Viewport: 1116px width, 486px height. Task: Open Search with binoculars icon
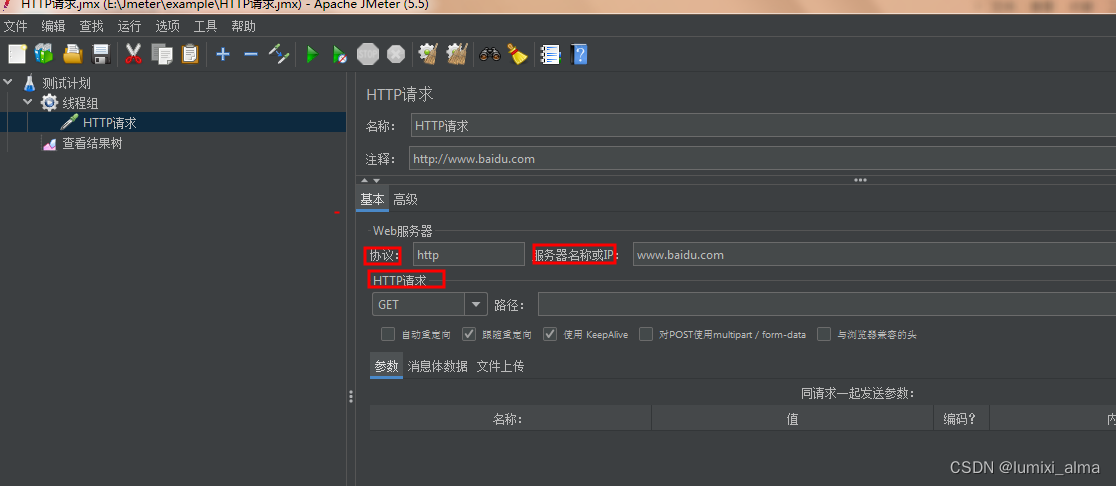(x=490, y=54)
